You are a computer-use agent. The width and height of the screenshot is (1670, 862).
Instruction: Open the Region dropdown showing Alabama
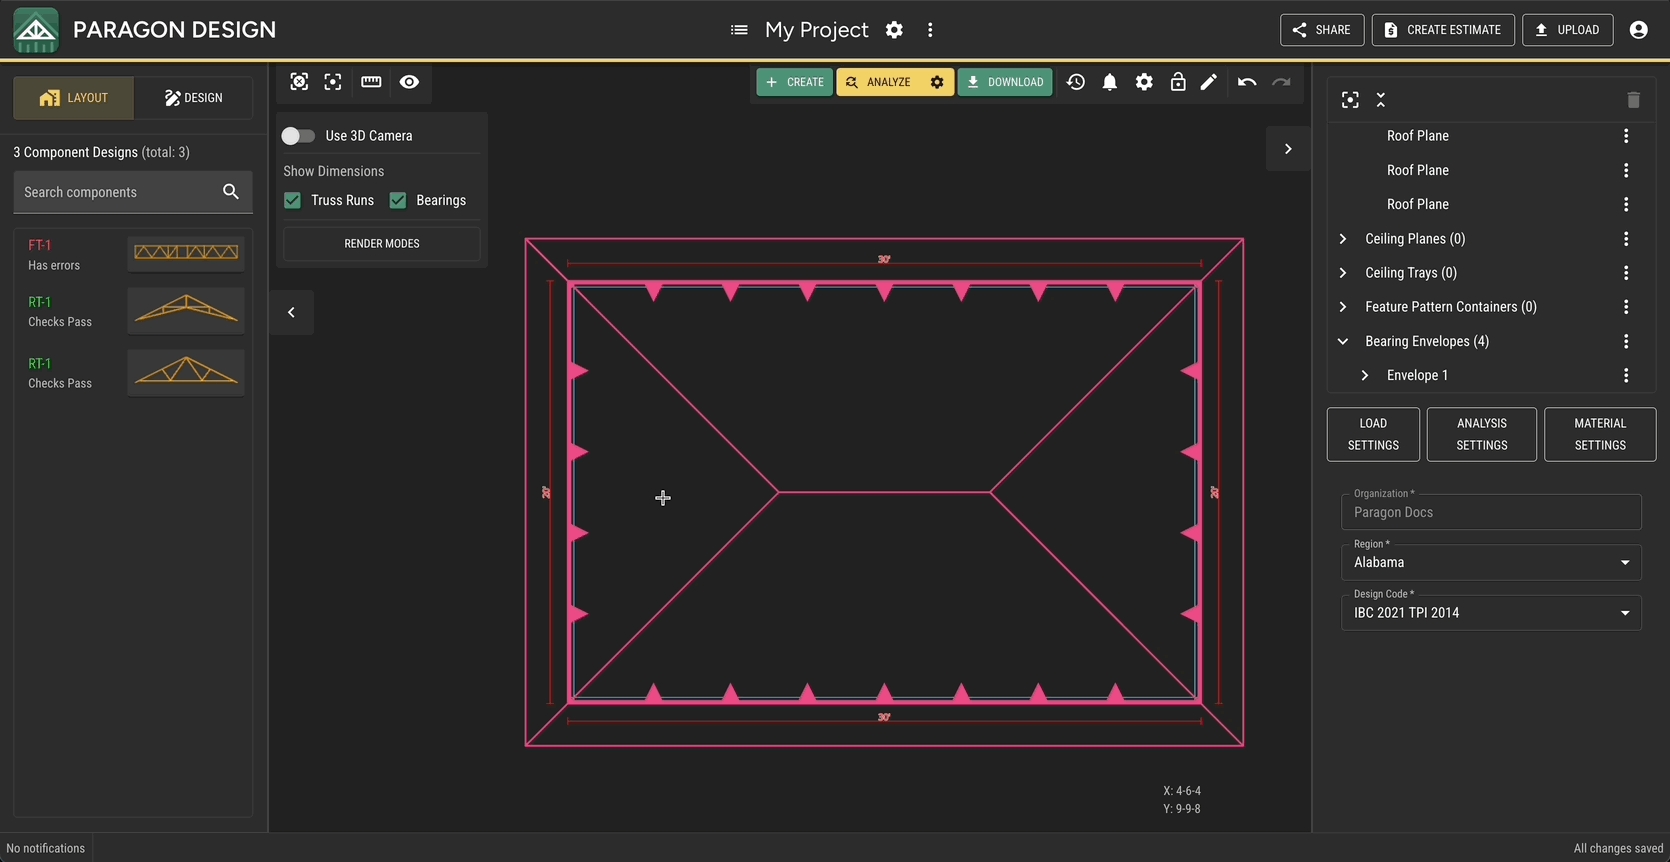(x=1490, y=562)
